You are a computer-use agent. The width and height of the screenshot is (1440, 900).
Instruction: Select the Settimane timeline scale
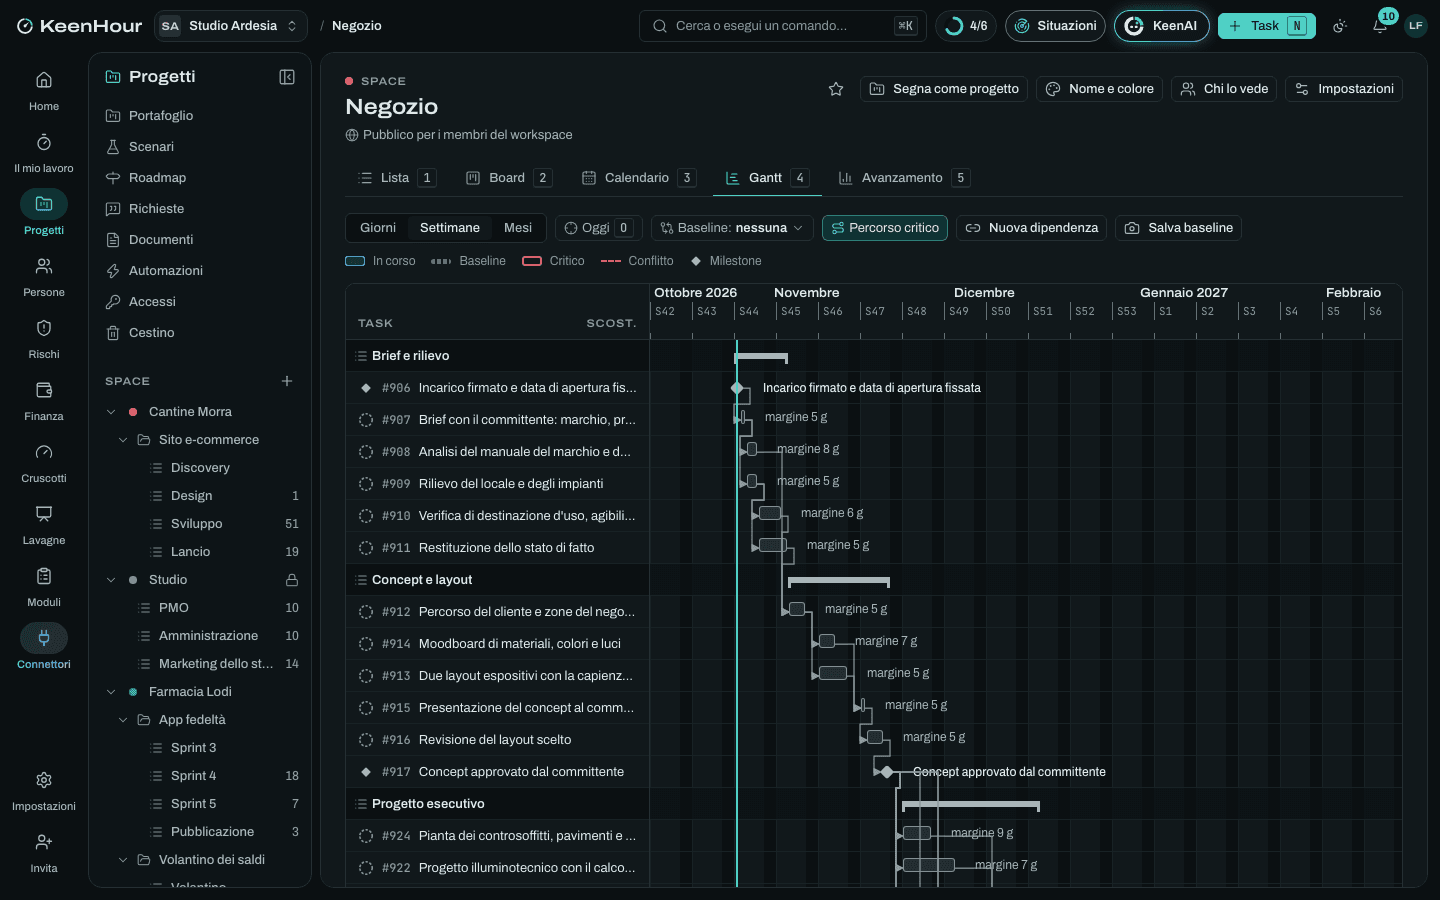(x=450, y=228)
